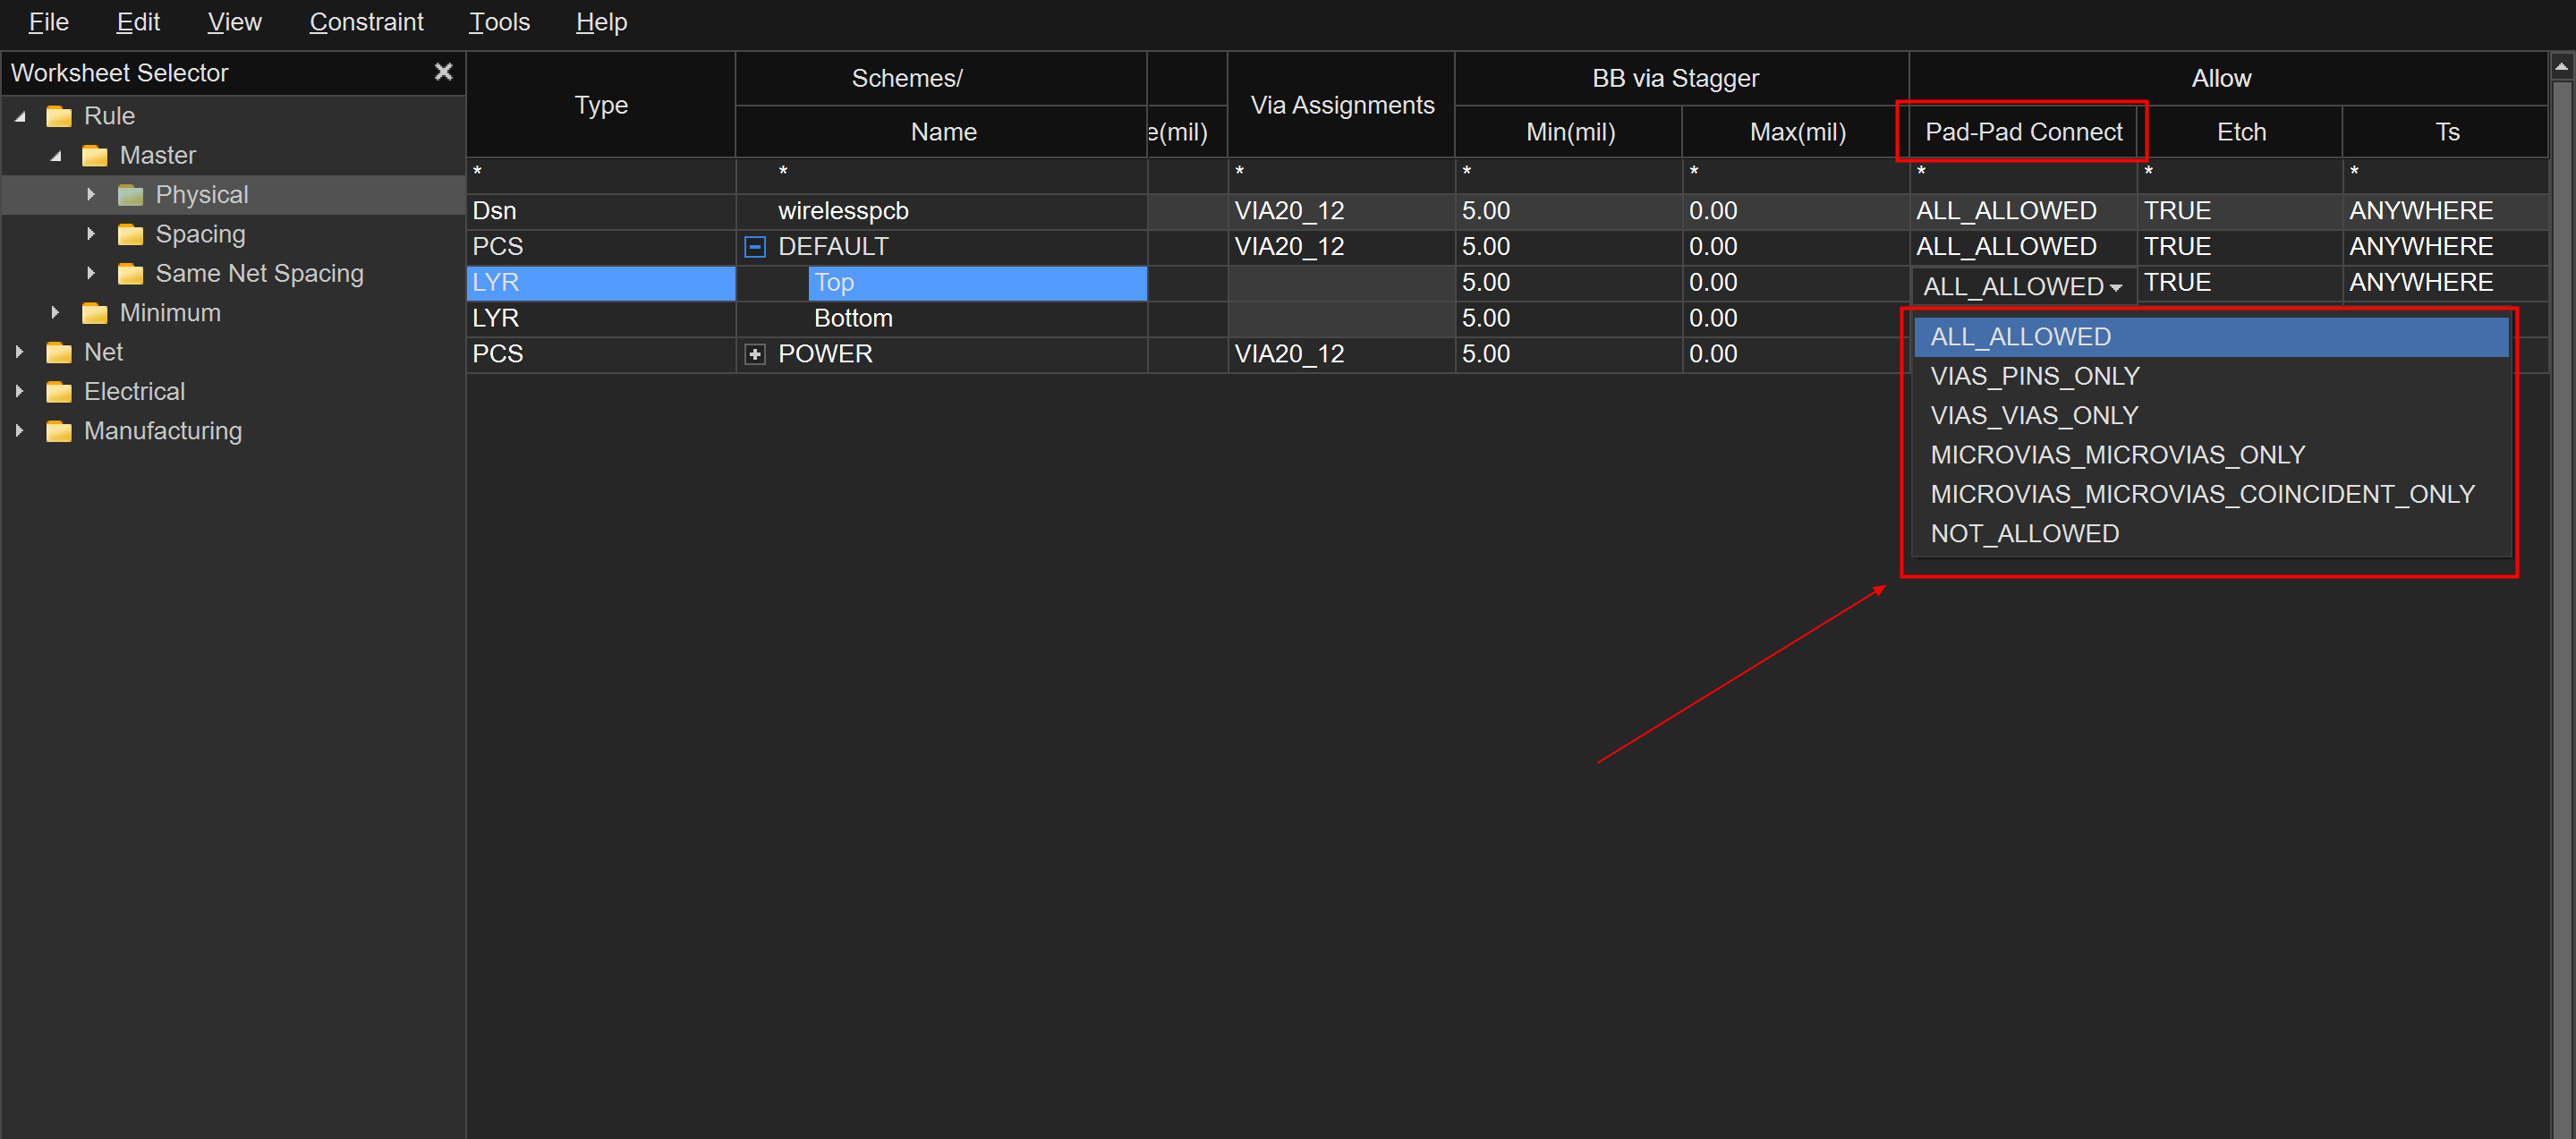Collapse the Master tree node
Image resolution: width=2576 pixels, height=1139 pixels.
pos(56,156)
